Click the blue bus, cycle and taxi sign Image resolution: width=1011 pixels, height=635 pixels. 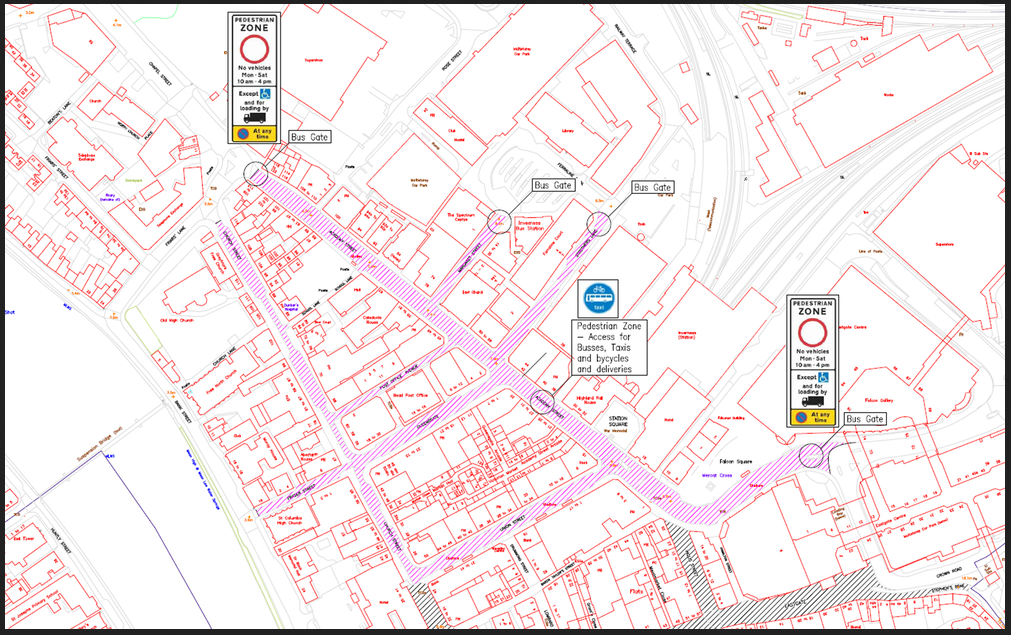[x=597, y=298]
